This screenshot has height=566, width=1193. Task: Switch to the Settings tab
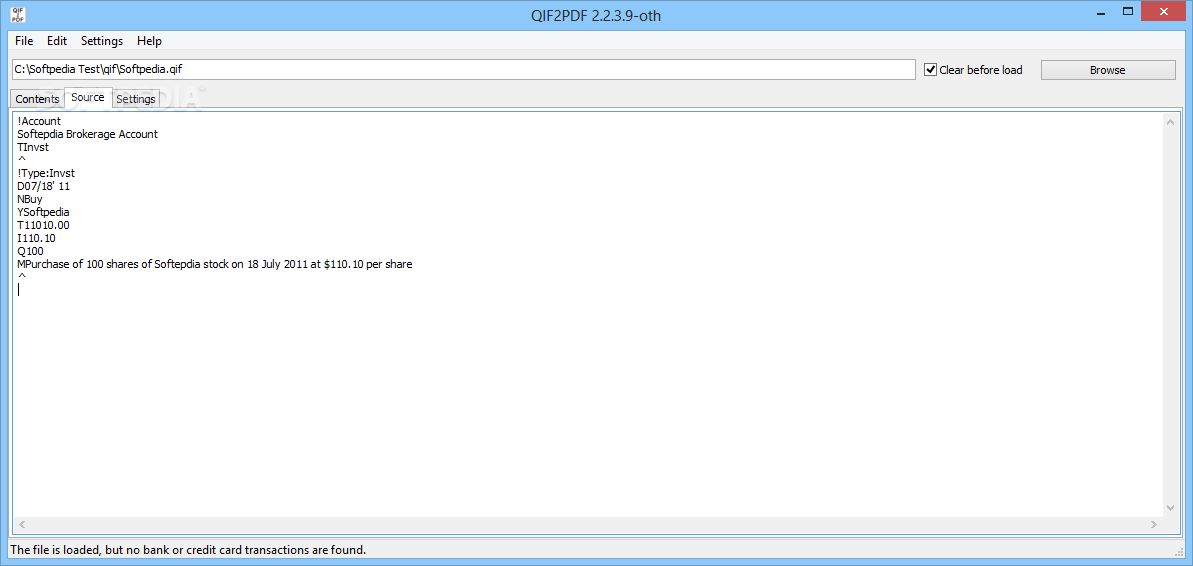pyautogui.click(x=135, y=99)
